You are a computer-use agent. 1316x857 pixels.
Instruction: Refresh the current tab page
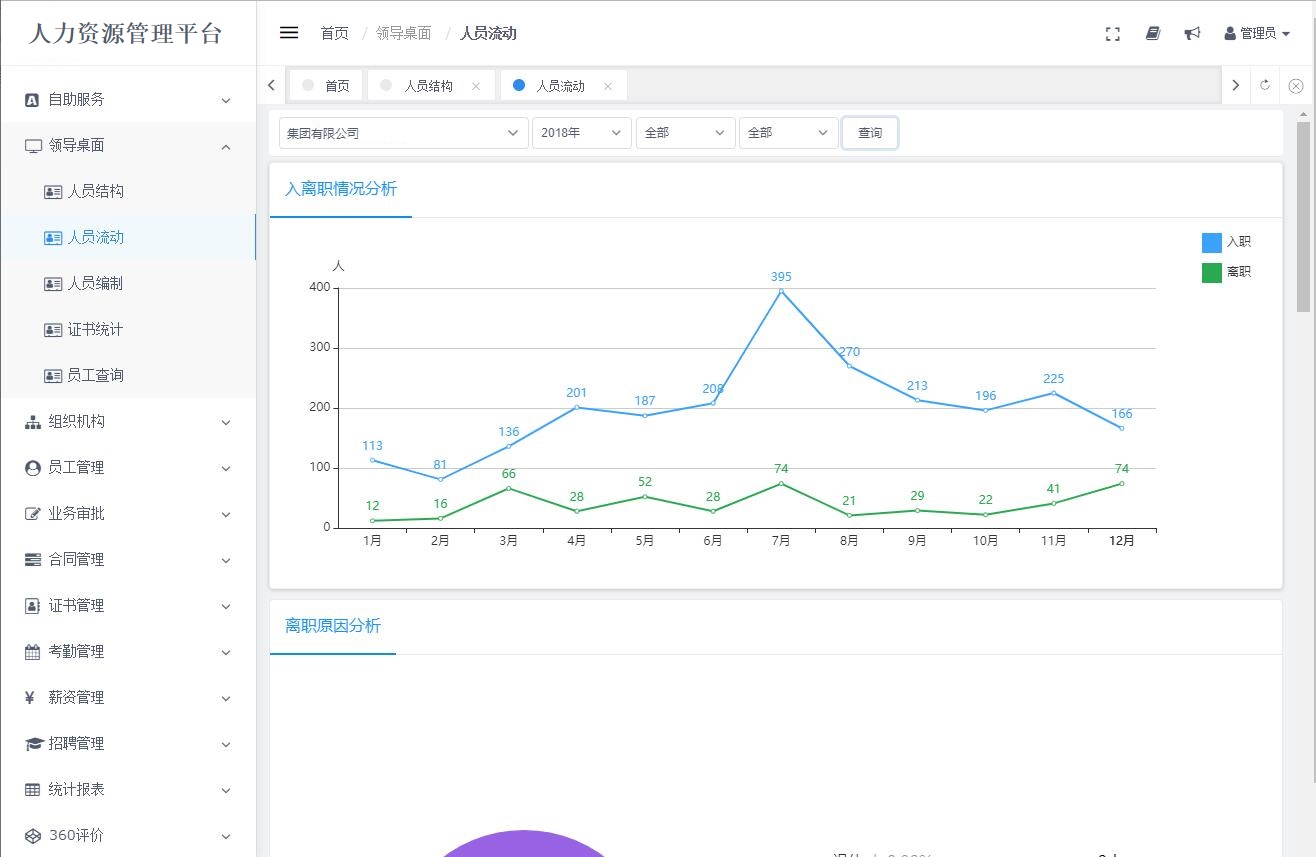[x=1265, y=85]
